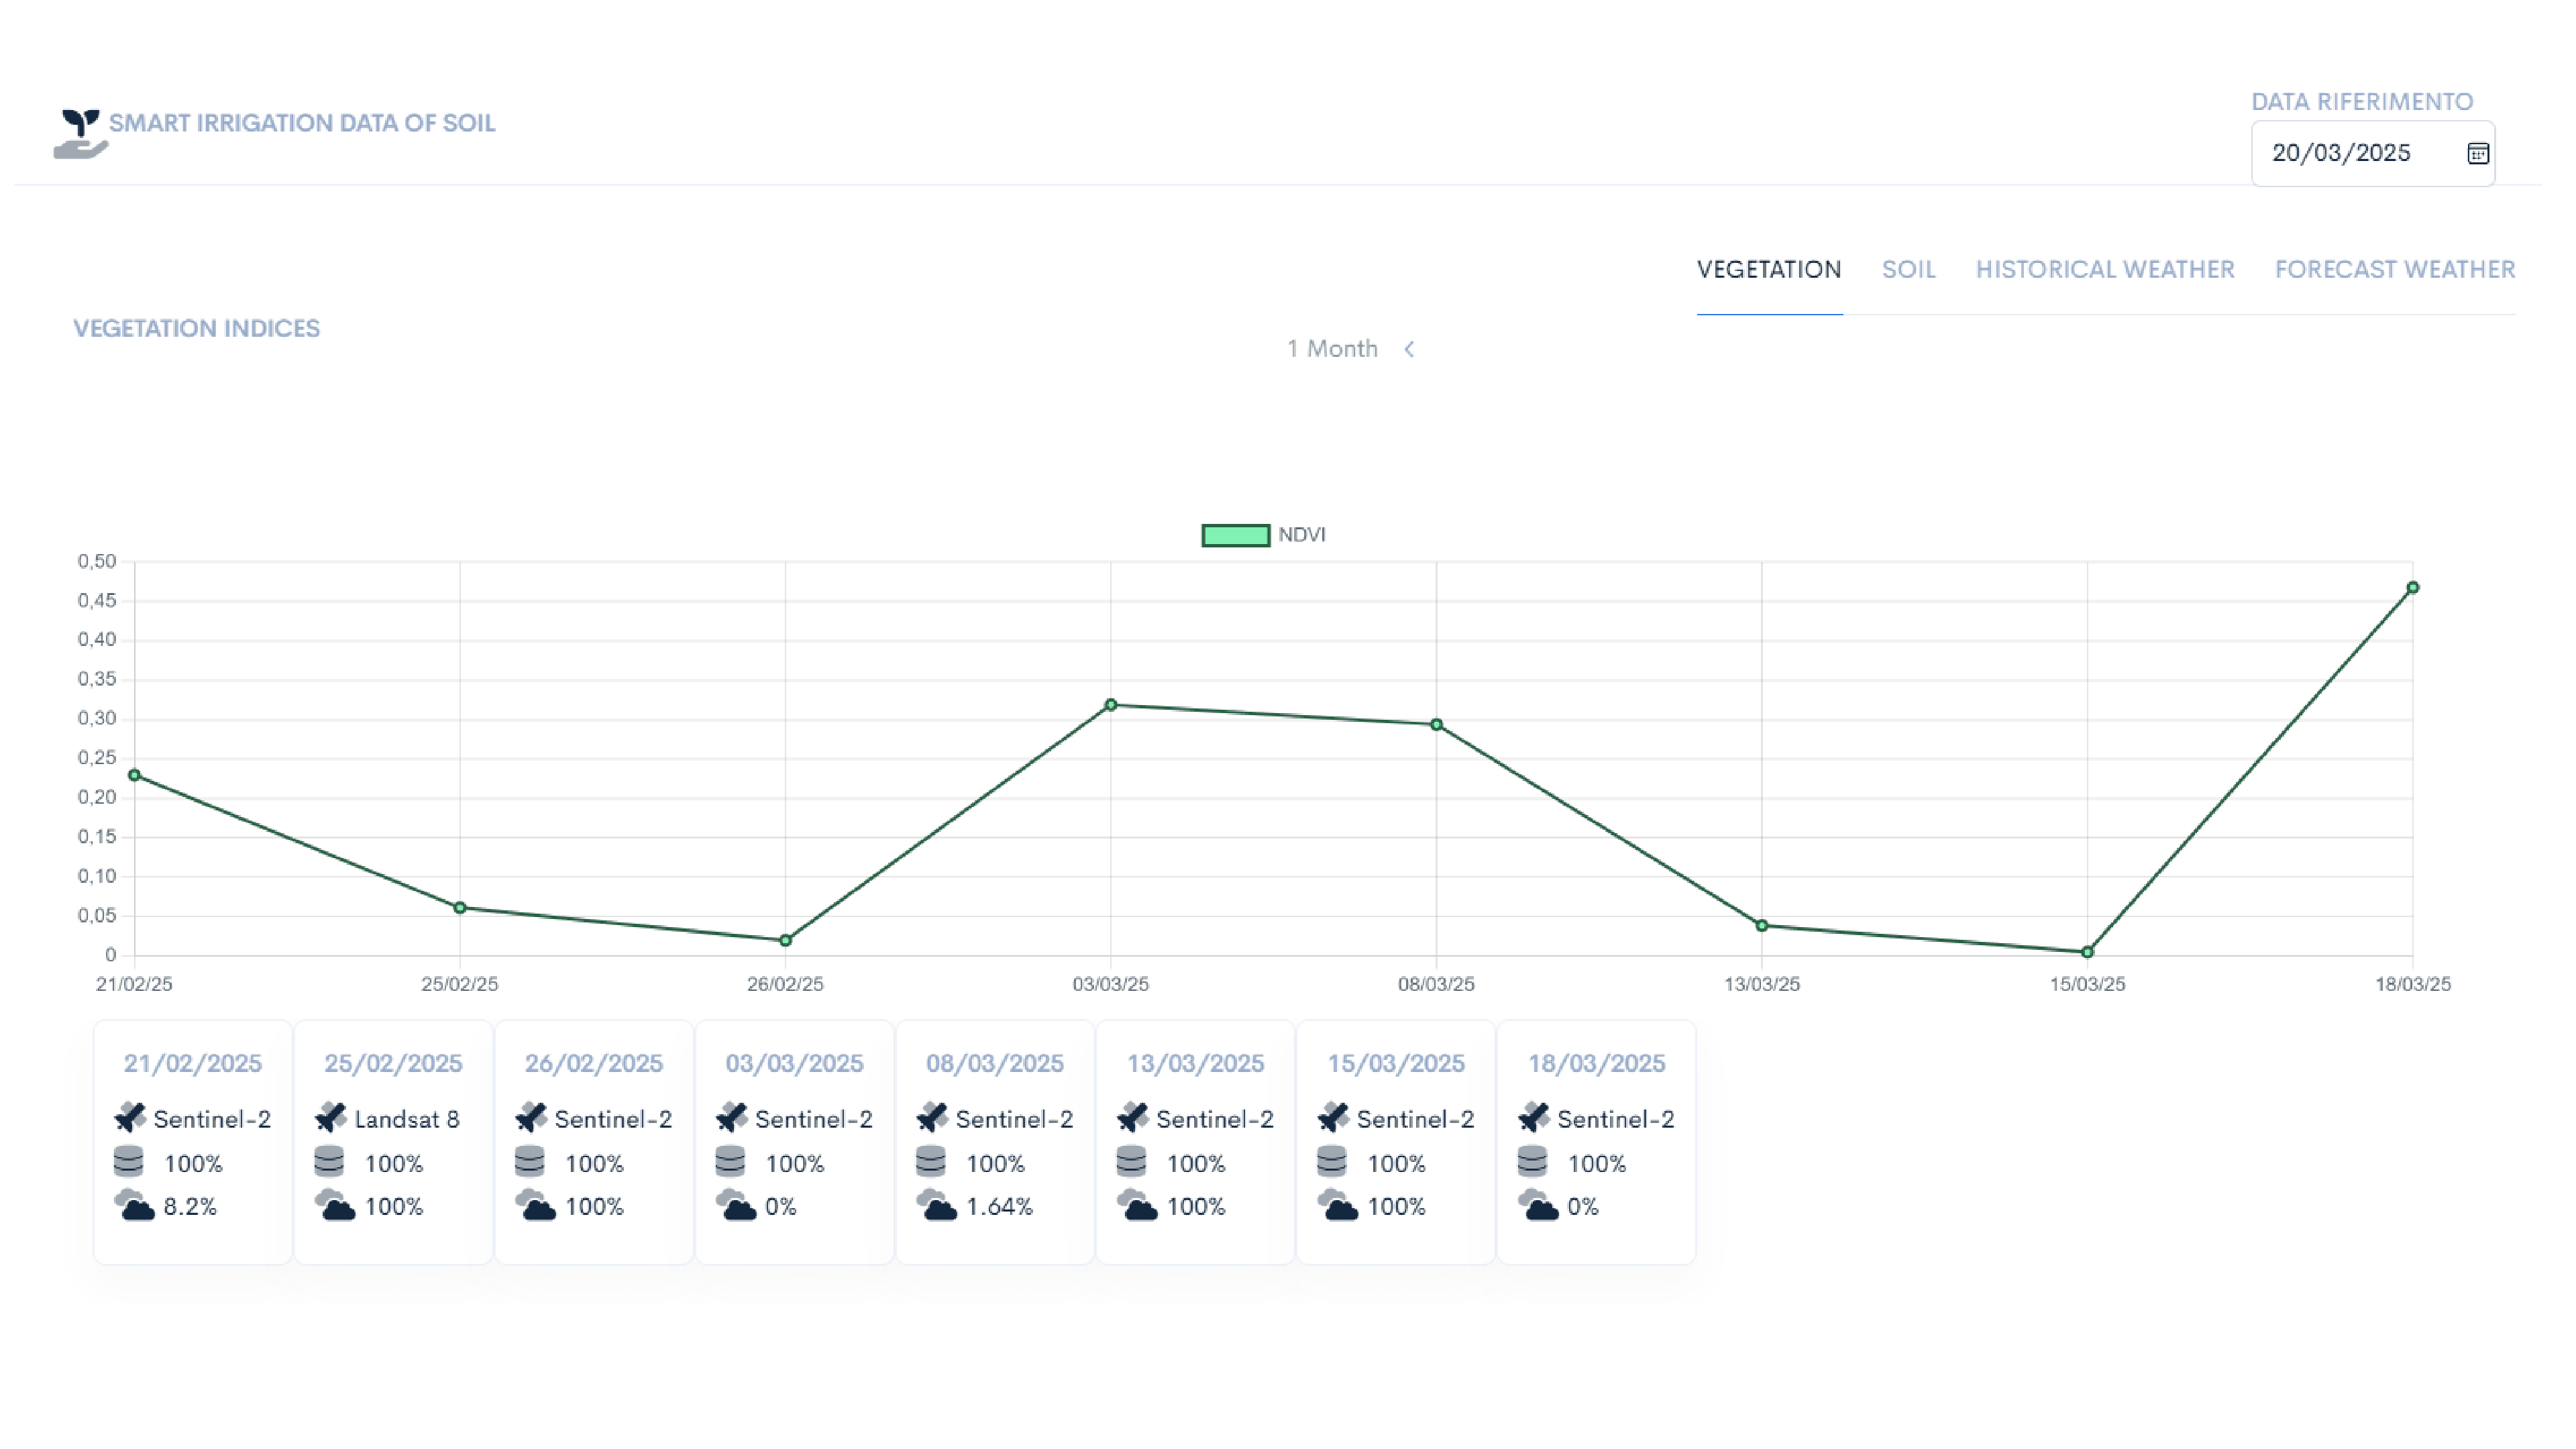Toggle NDVI series via legend swatch
Image resolution: width=2576 pixels, height=1449 pixels.
(x=1235, y=535)
